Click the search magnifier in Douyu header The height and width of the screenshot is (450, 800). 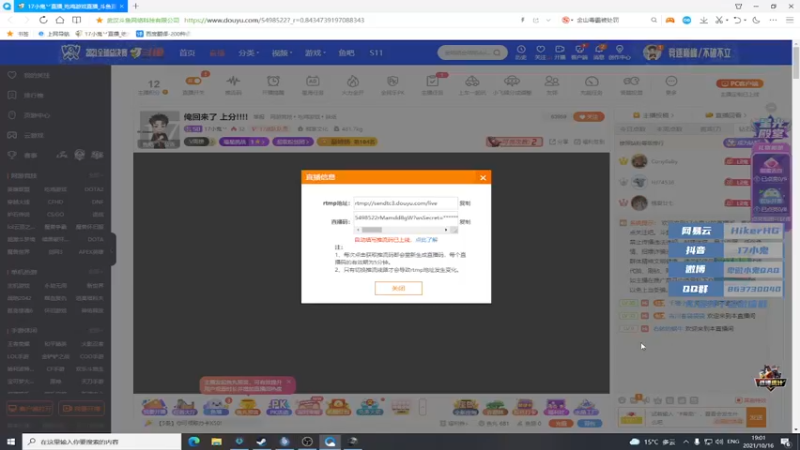[x=497, y=53]
